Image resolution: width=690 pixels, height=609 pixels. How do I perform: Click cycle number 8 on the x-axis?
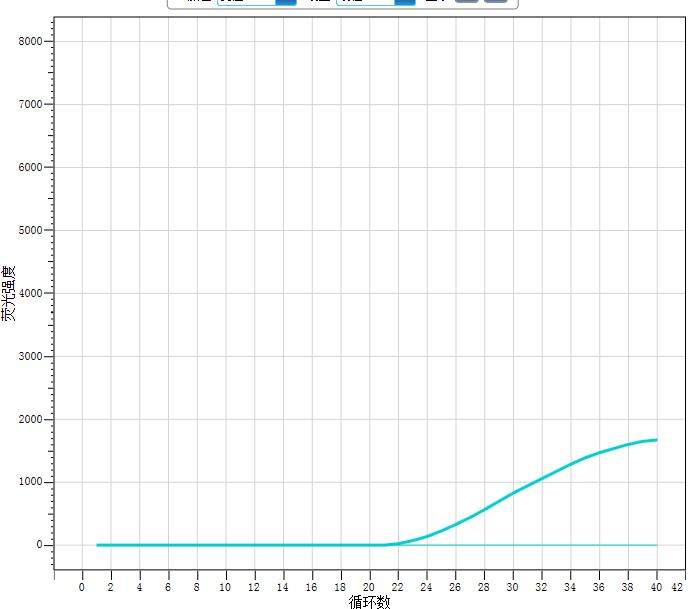pos(197,587)
